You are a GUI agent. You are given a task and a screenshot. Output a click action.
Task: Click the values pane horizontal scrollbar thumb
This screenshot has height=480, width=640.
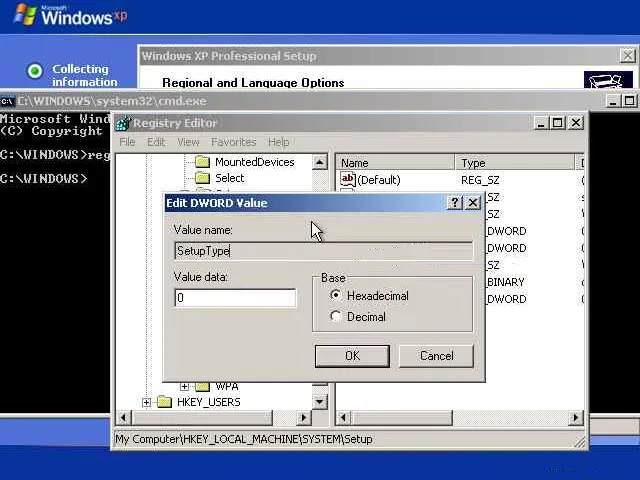[x=401, y=418]
